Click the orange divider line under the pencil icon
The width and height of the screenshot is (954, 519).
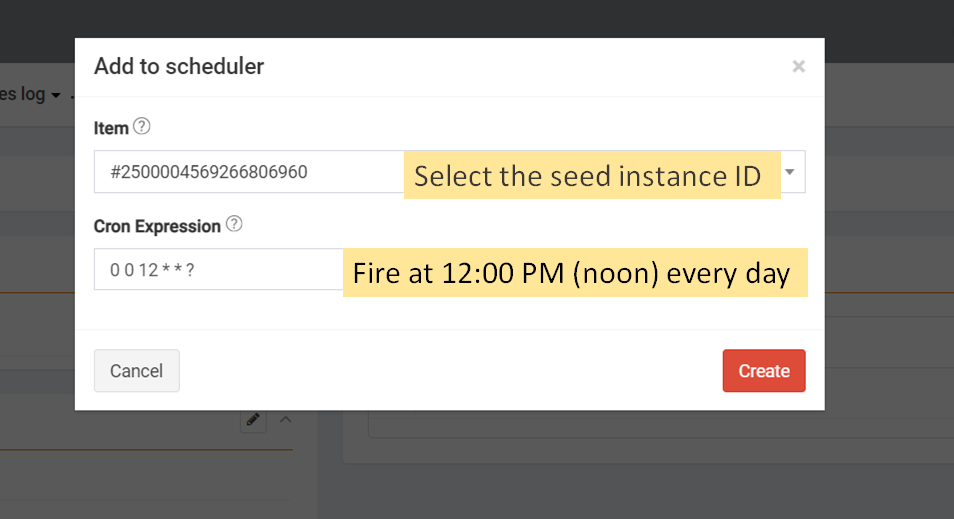pyautogui.click(x=146, y=450)
